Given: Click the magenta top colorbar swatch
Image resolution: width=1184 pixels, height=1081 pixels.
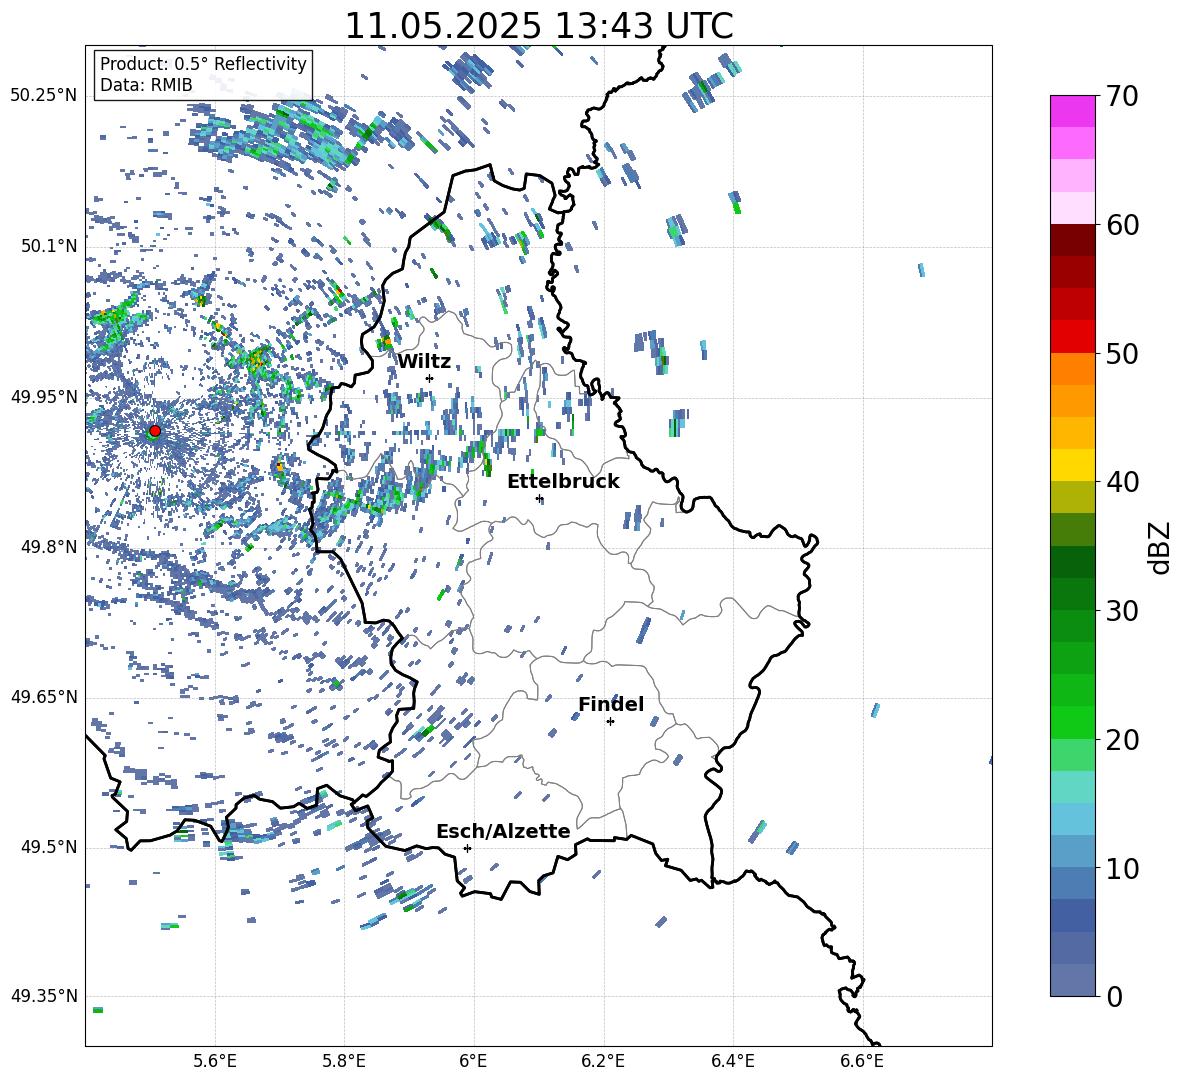Looking at the screenshot, I should (1072, 112).
